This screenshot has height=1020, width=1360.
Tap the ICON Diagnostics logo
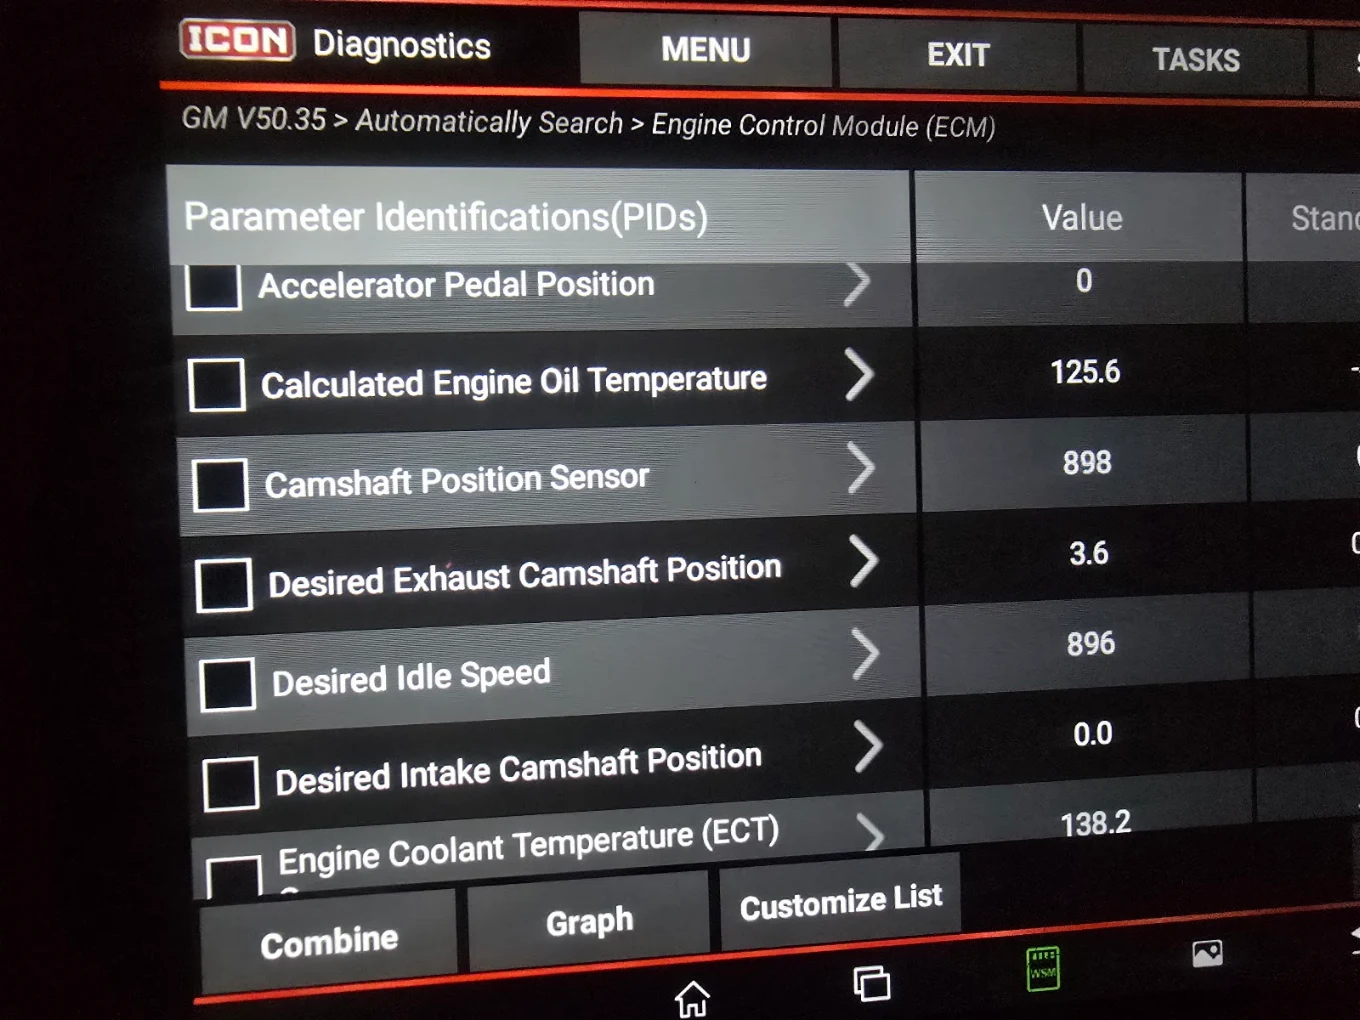pyautogui.click(x=336, y=43)
